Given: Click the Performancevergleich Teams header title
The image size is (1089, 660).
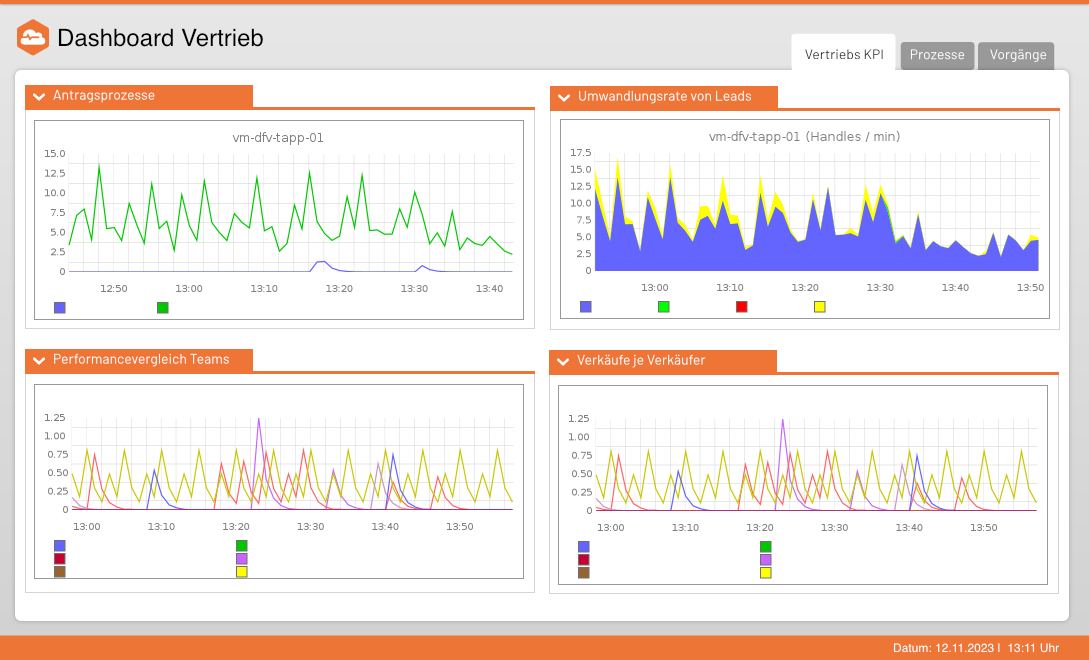Looking at the screenshot, I should [141, 359].
